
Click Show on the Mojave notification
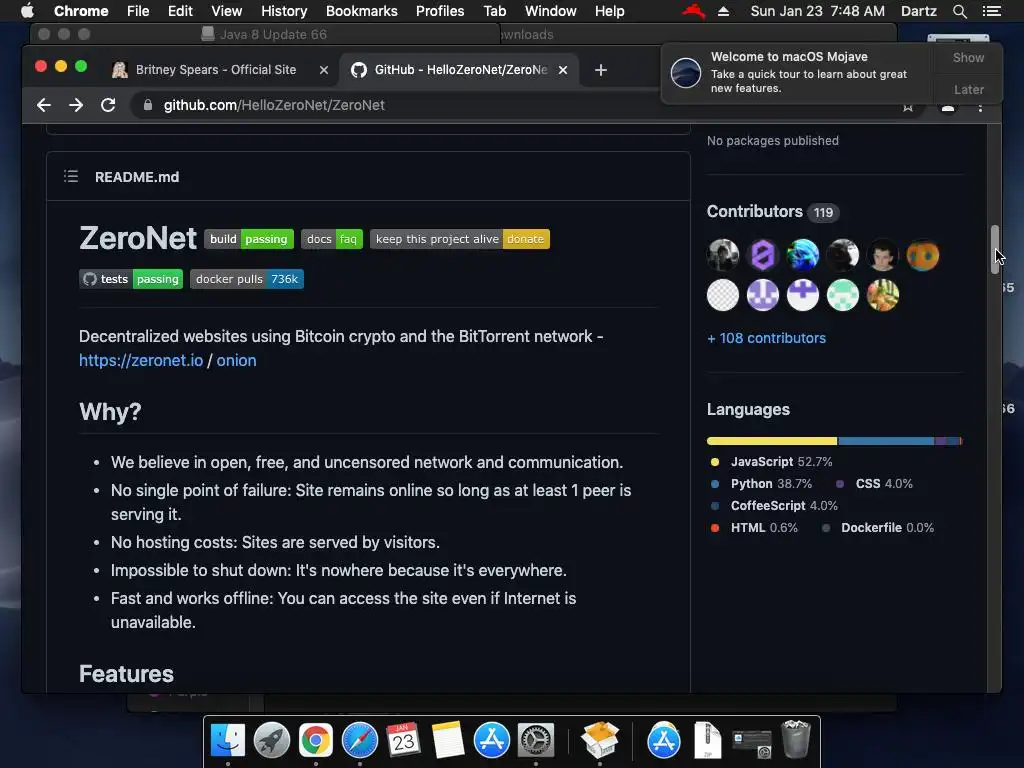(968, 57)
